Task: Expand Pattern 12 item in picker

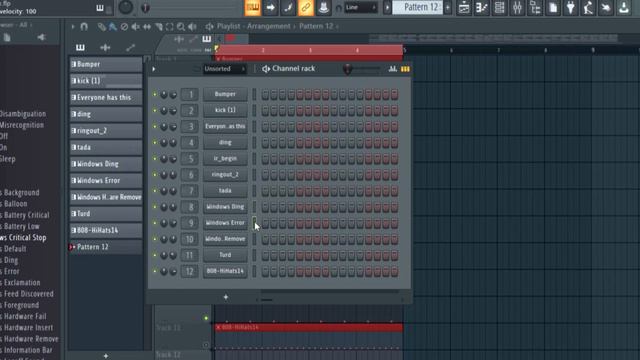Action: (72, 247)
